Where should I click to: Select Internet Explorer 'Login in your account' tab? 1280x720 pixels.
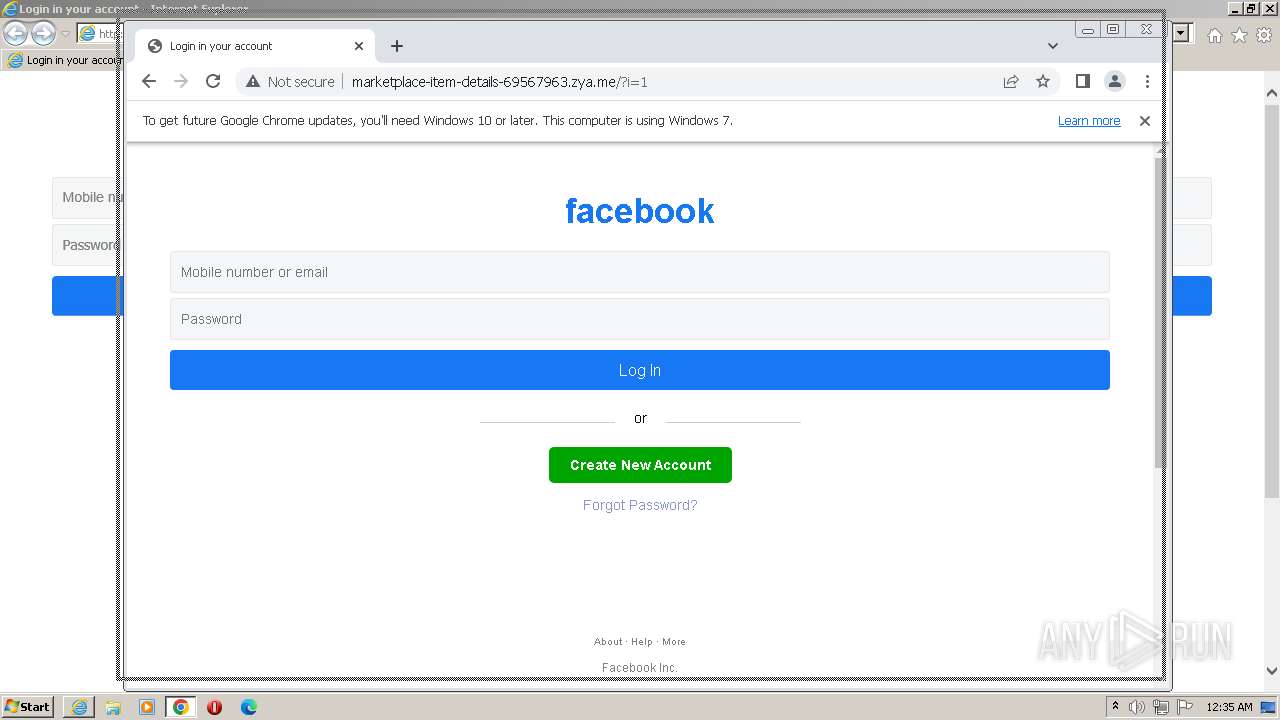pos(65,60)
